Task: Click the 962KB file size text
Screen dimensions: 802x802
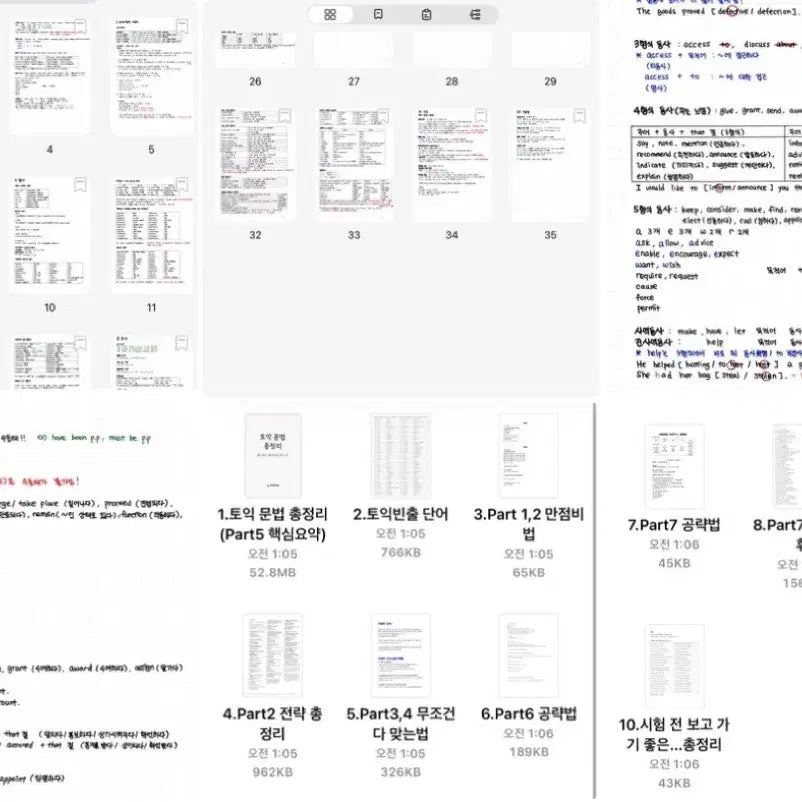Action: point(273,772)
